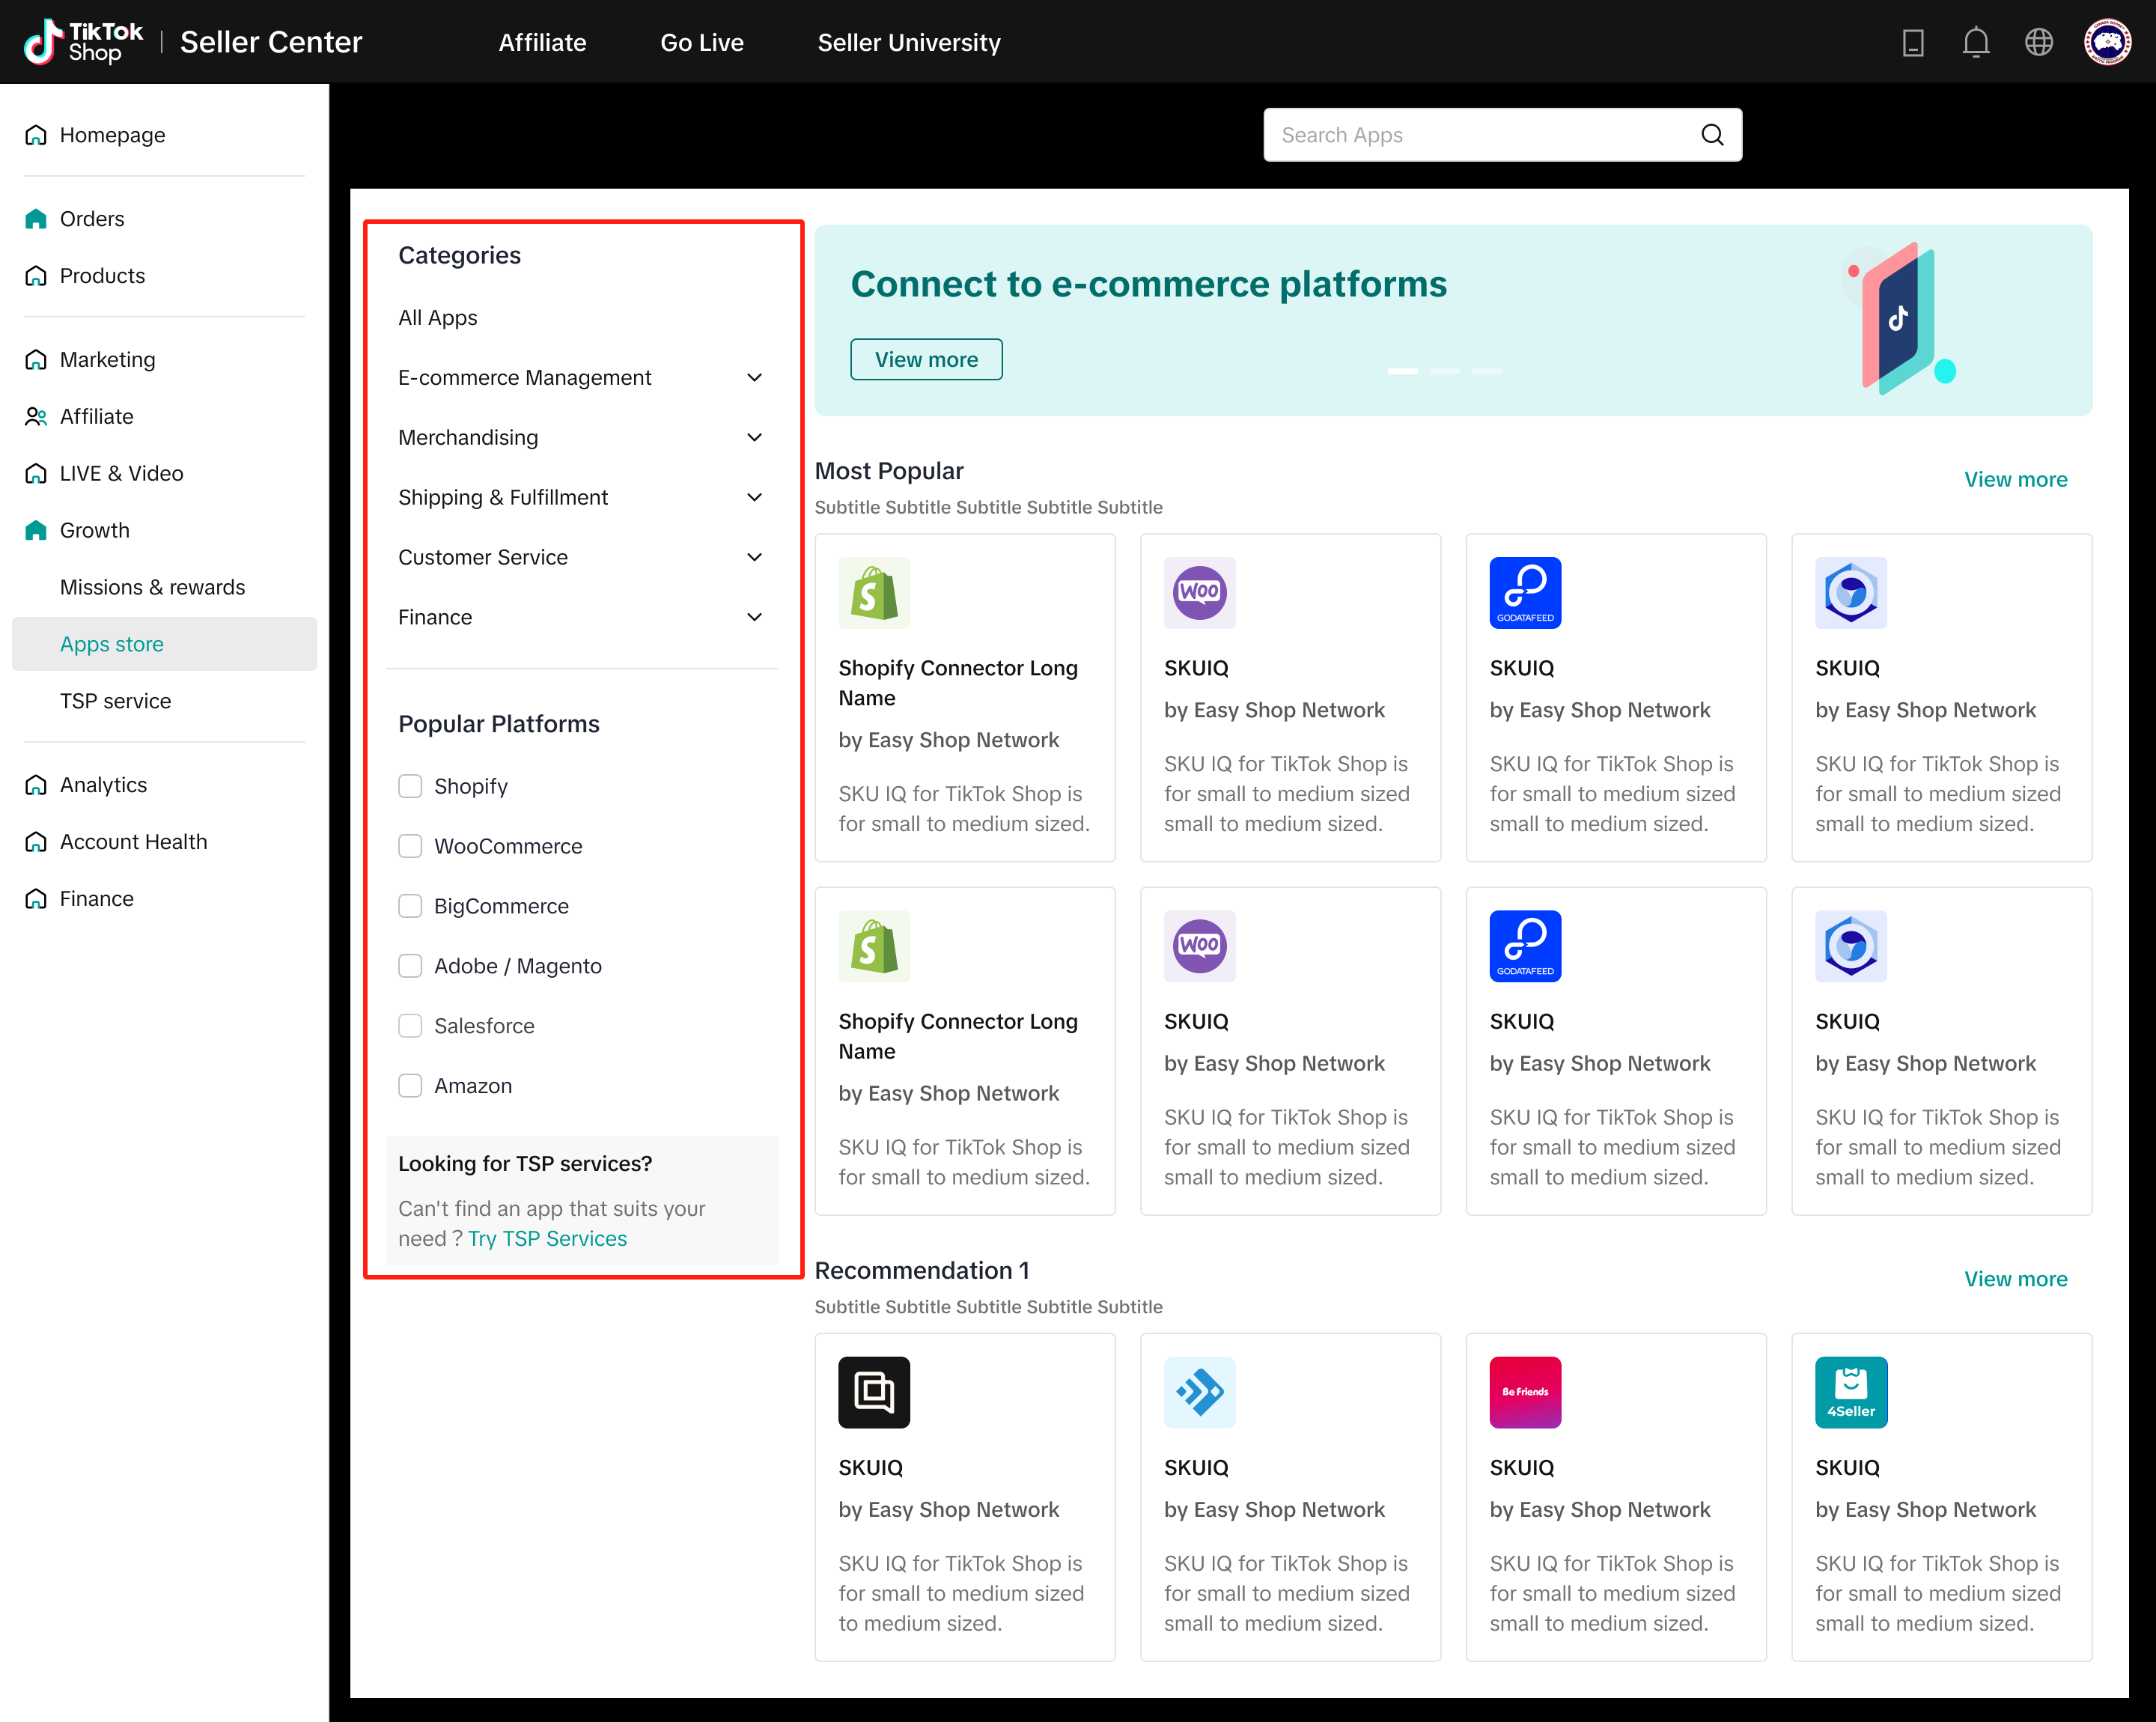The height and width of the screenshot is (1722, 2156).
Task: Click the TikTok Shop logo
Action: (84, 42)
